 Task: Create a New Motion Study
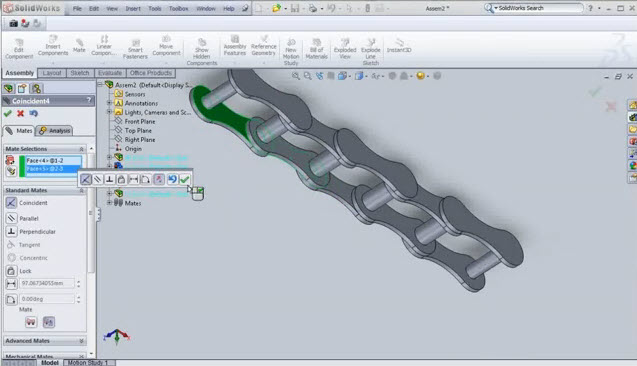[x=291, y=52]
